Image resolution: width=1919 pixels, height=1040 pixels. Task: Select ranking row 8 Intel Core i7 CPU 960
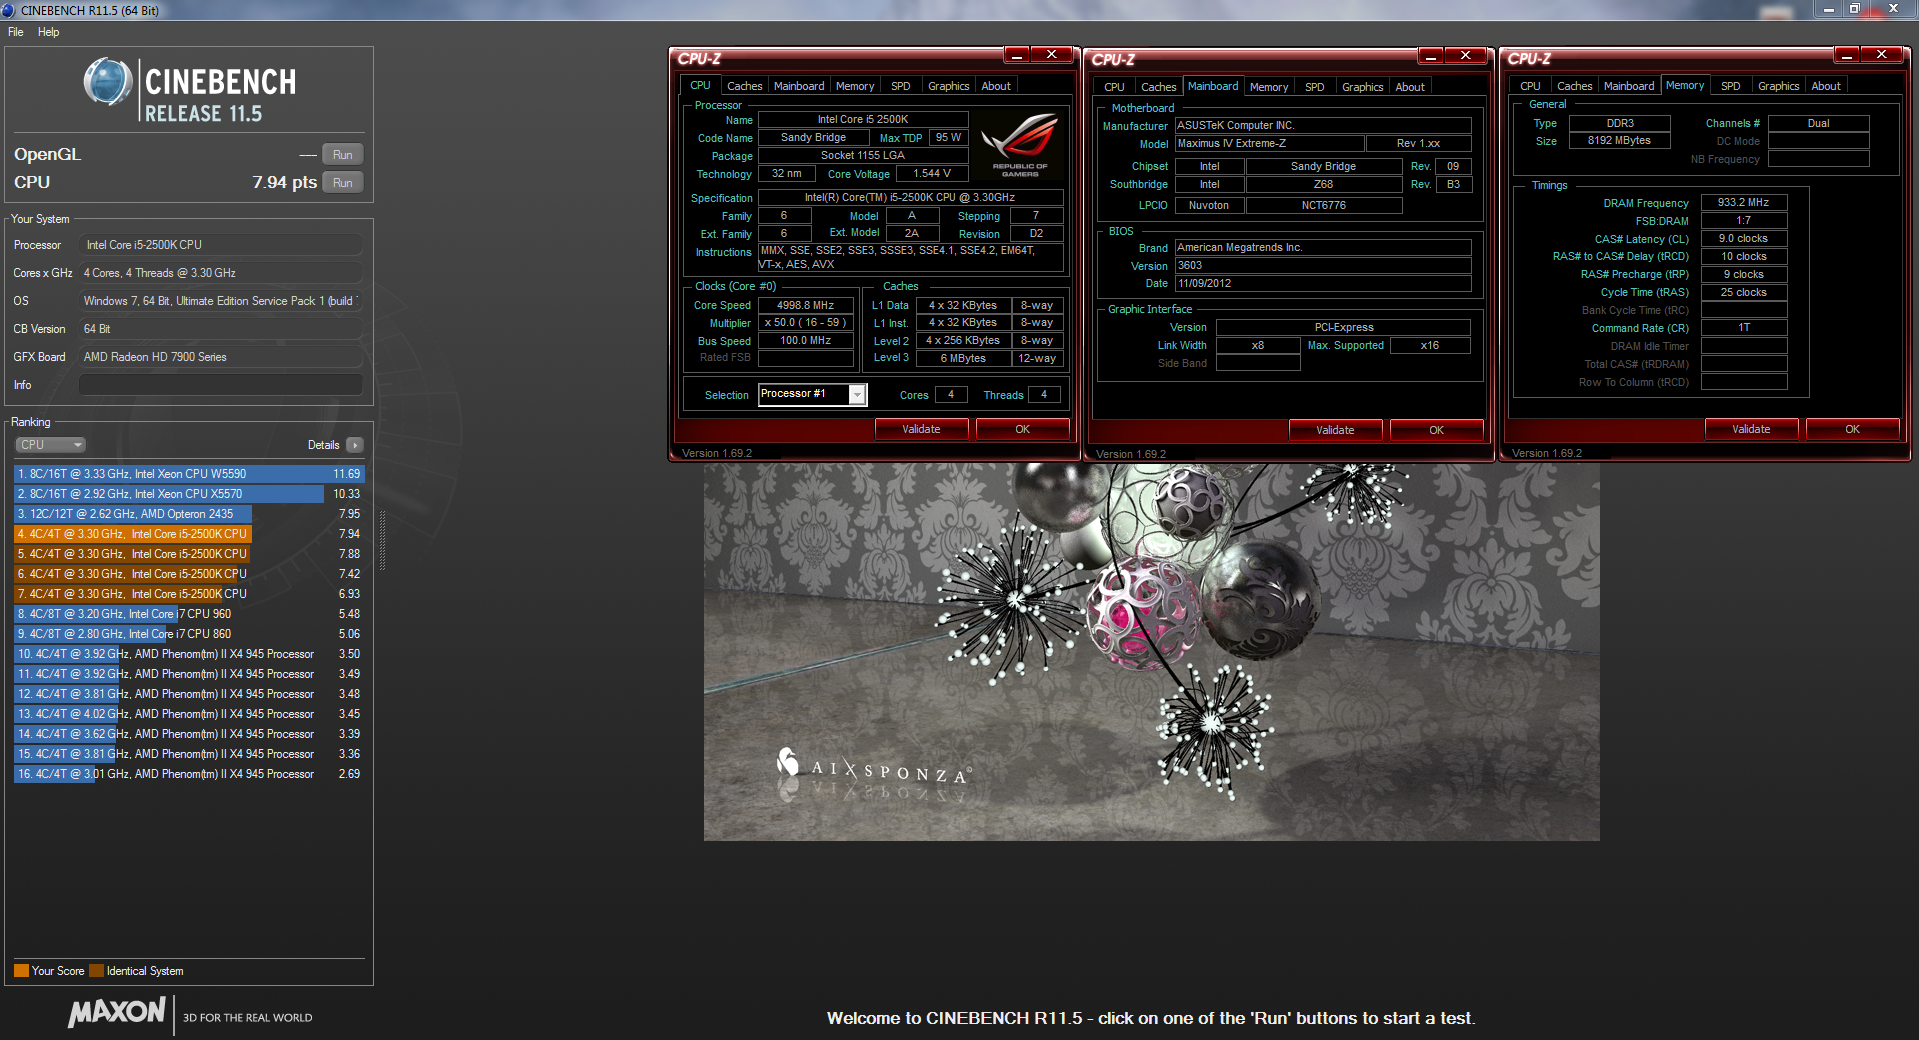pos(189,614)
